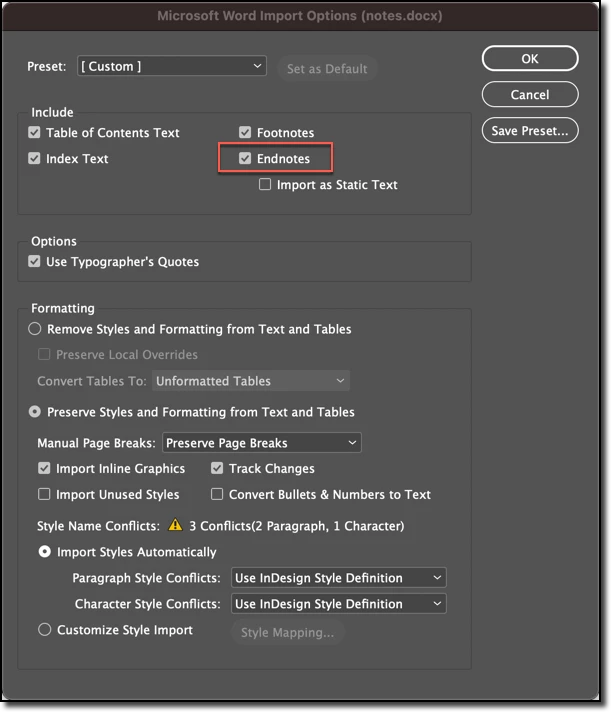611x712 pixels.
Task: Open Convert Tables To dropdown
Action: coord(251,381)
